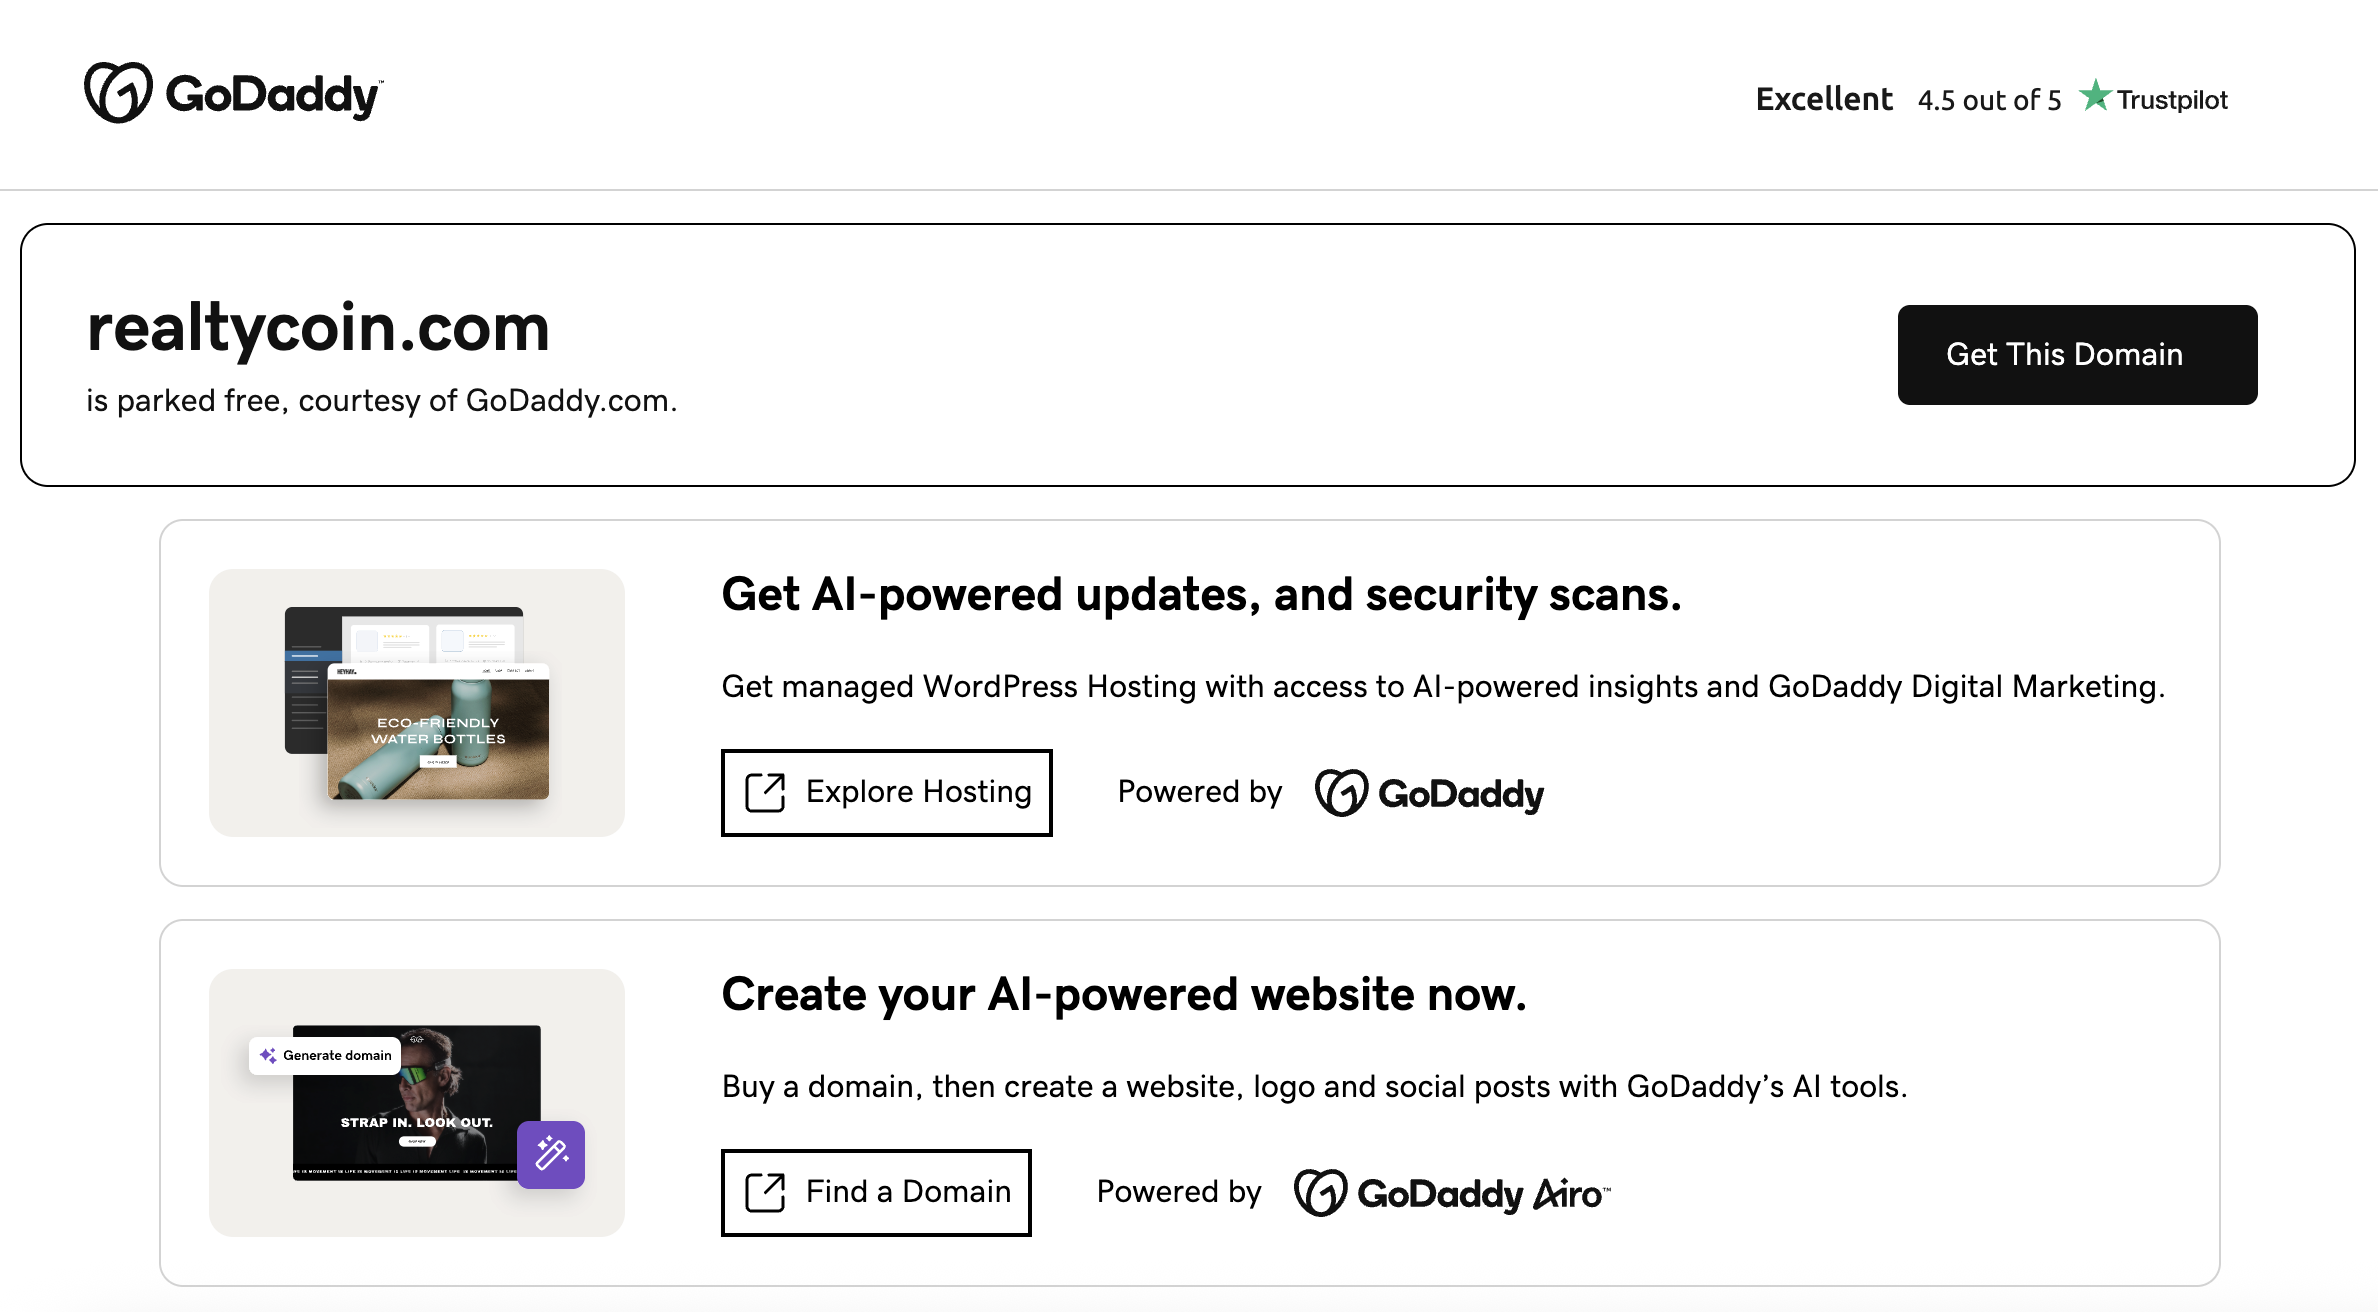Click the Generate domain chip
Viewport: 2378px width, 1312px height.
click(325, 1055)
